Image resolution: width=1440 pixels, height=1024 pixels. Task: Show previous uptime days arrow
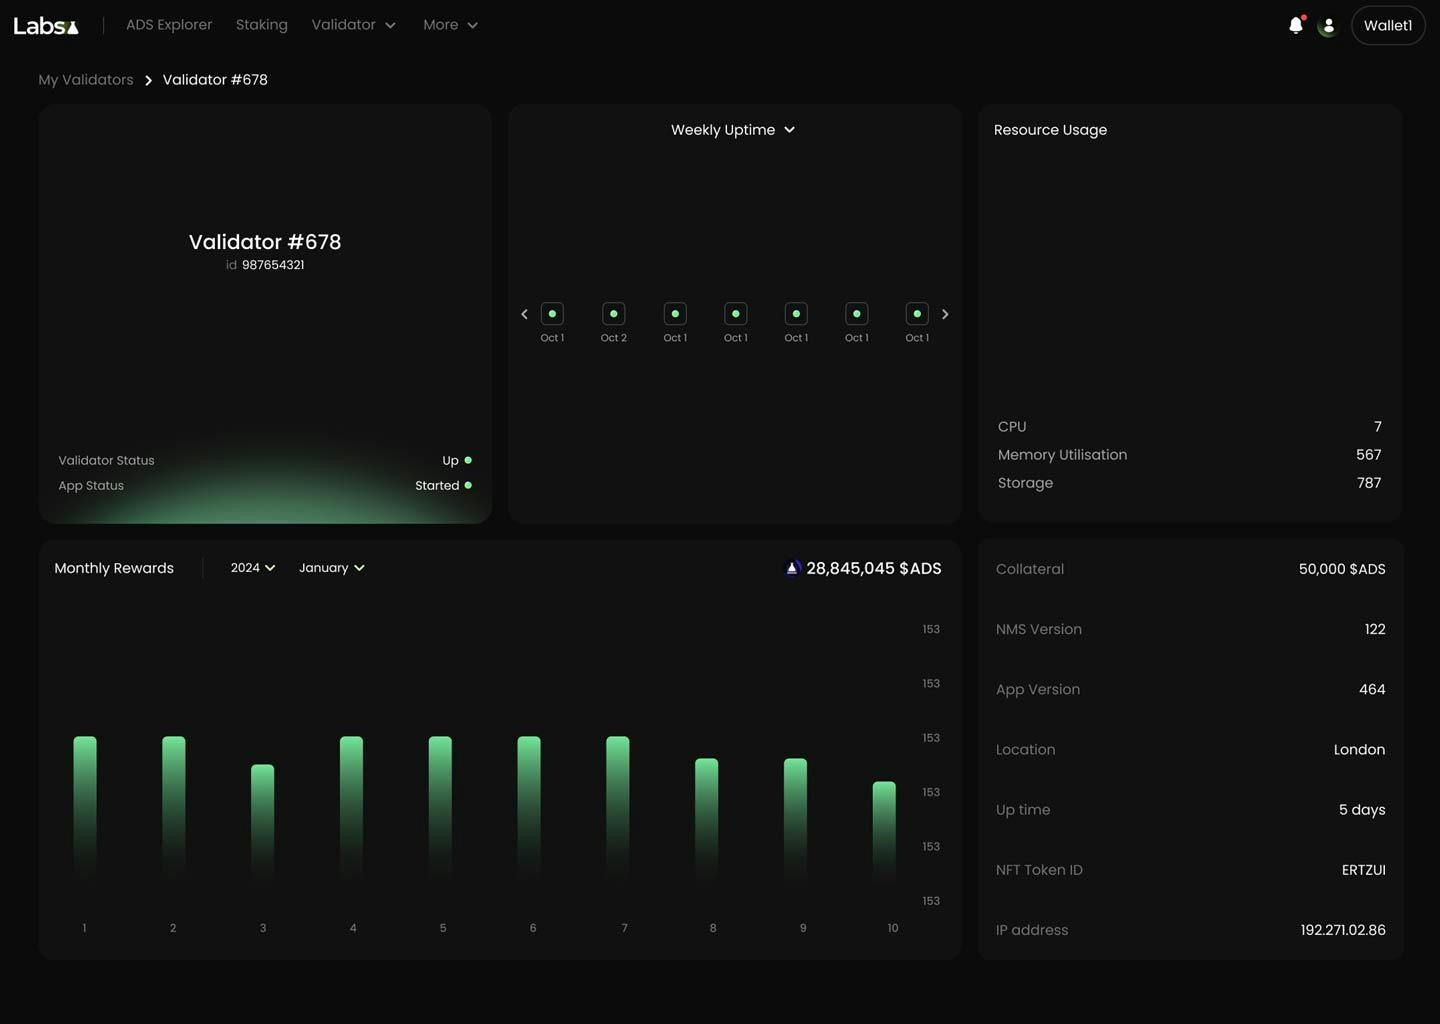point(524,314)
